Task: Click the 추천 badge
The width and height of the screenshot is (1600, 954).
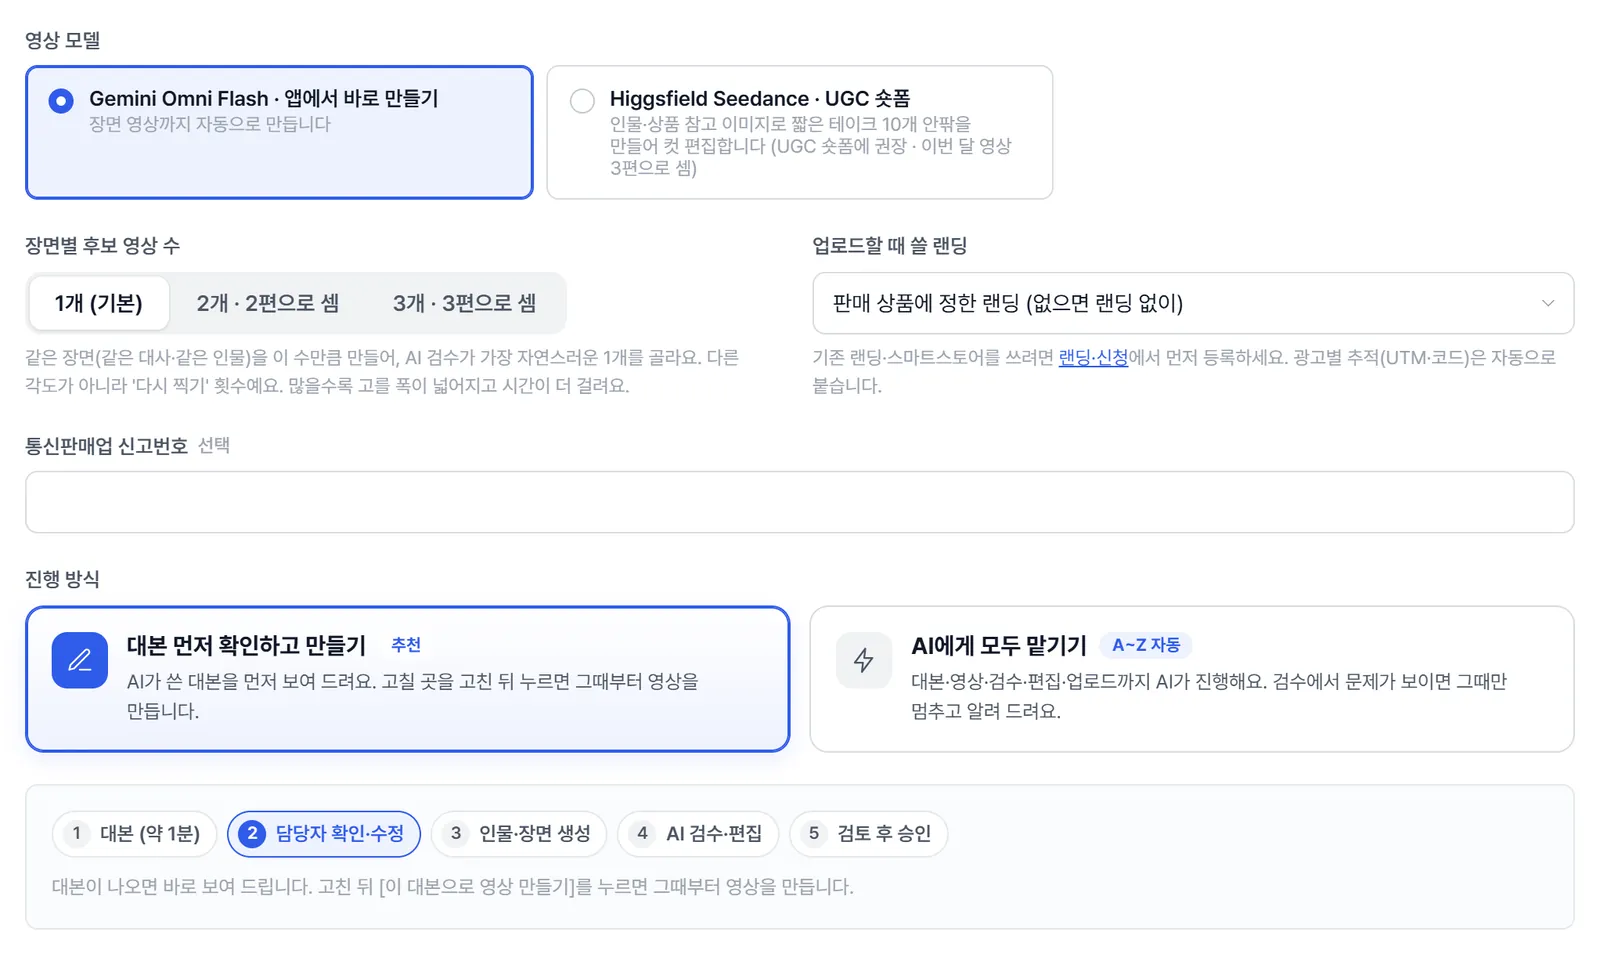Action: click(x=406, y=645)
